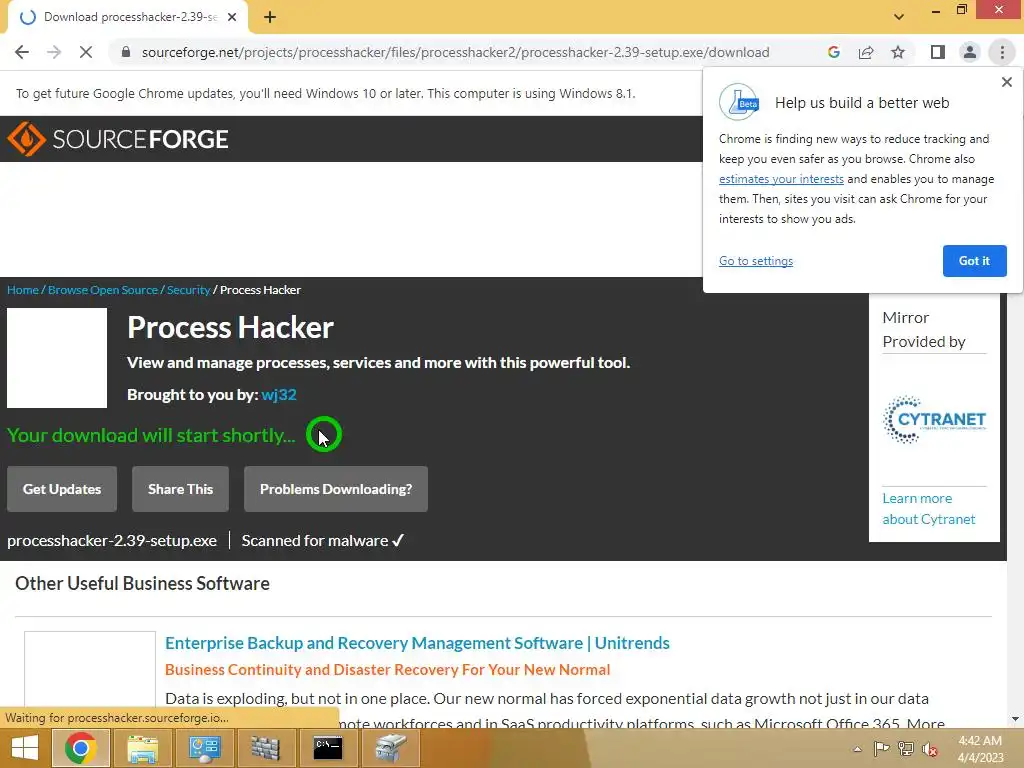Open Chrome side panel icon
Screen dimensions: 1024x768
[938, 52]
